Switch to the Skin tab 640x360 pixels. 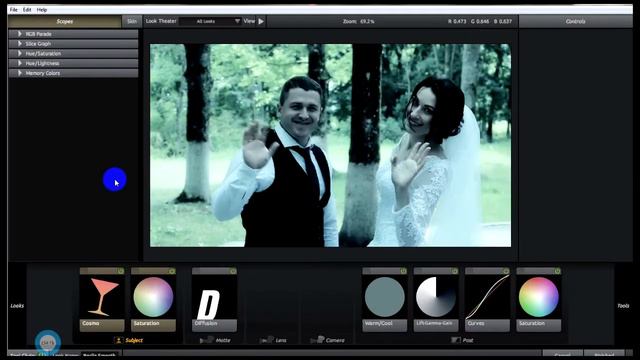(132, 21)
